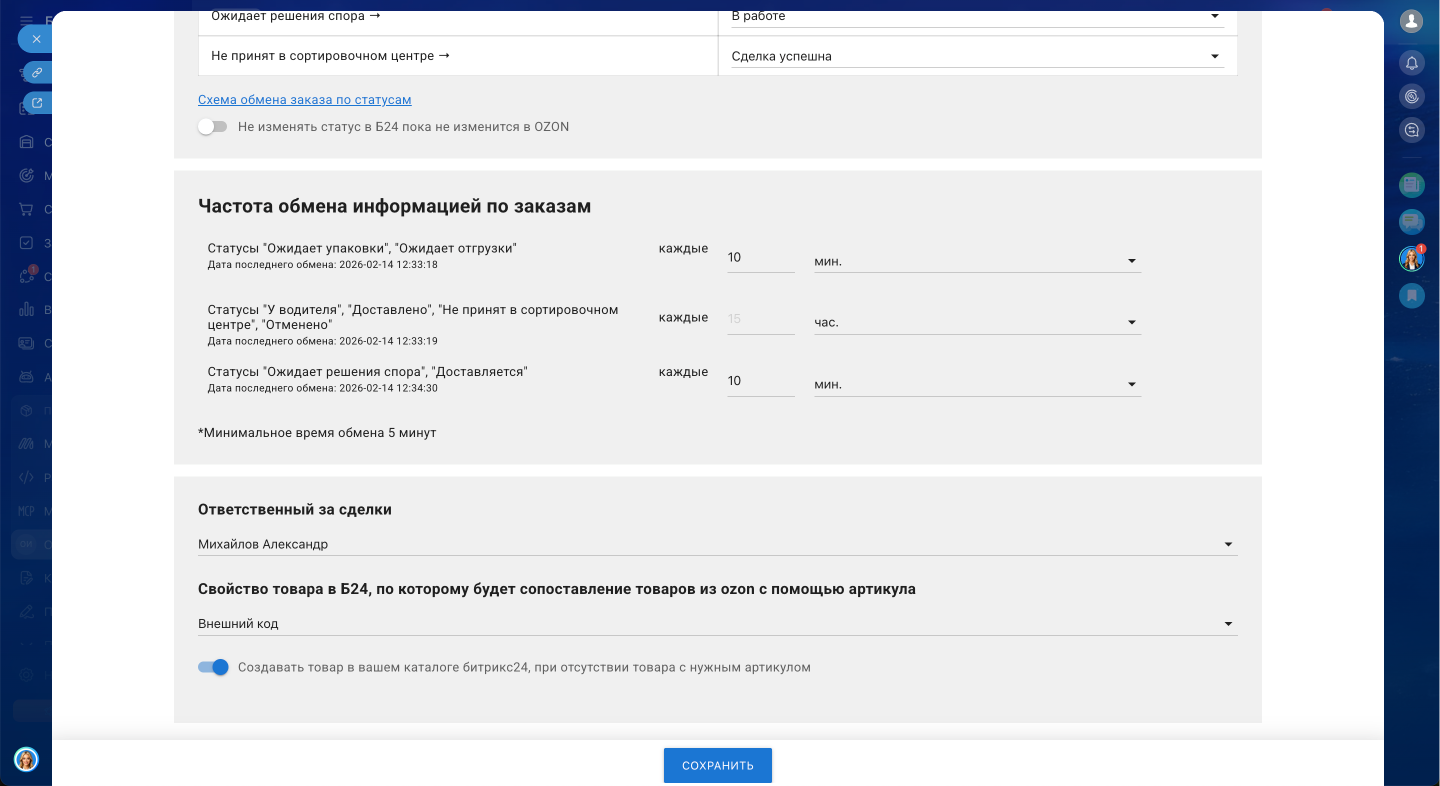Click the 'Сохранить' button
Screen dimensions: 1440x786
pos(718,766)
